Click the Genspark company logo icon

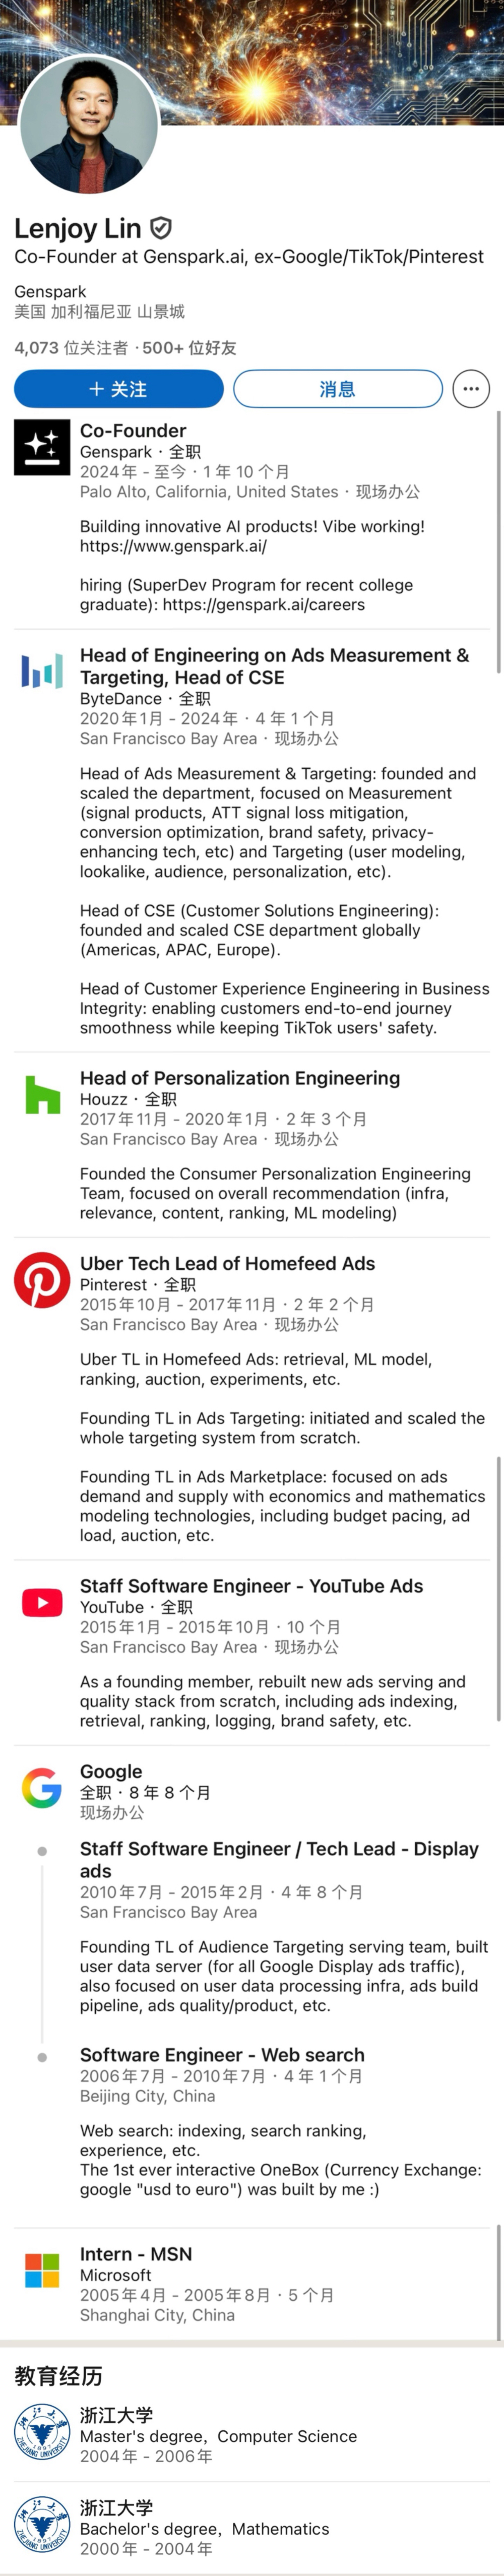(x=42, y=447)
